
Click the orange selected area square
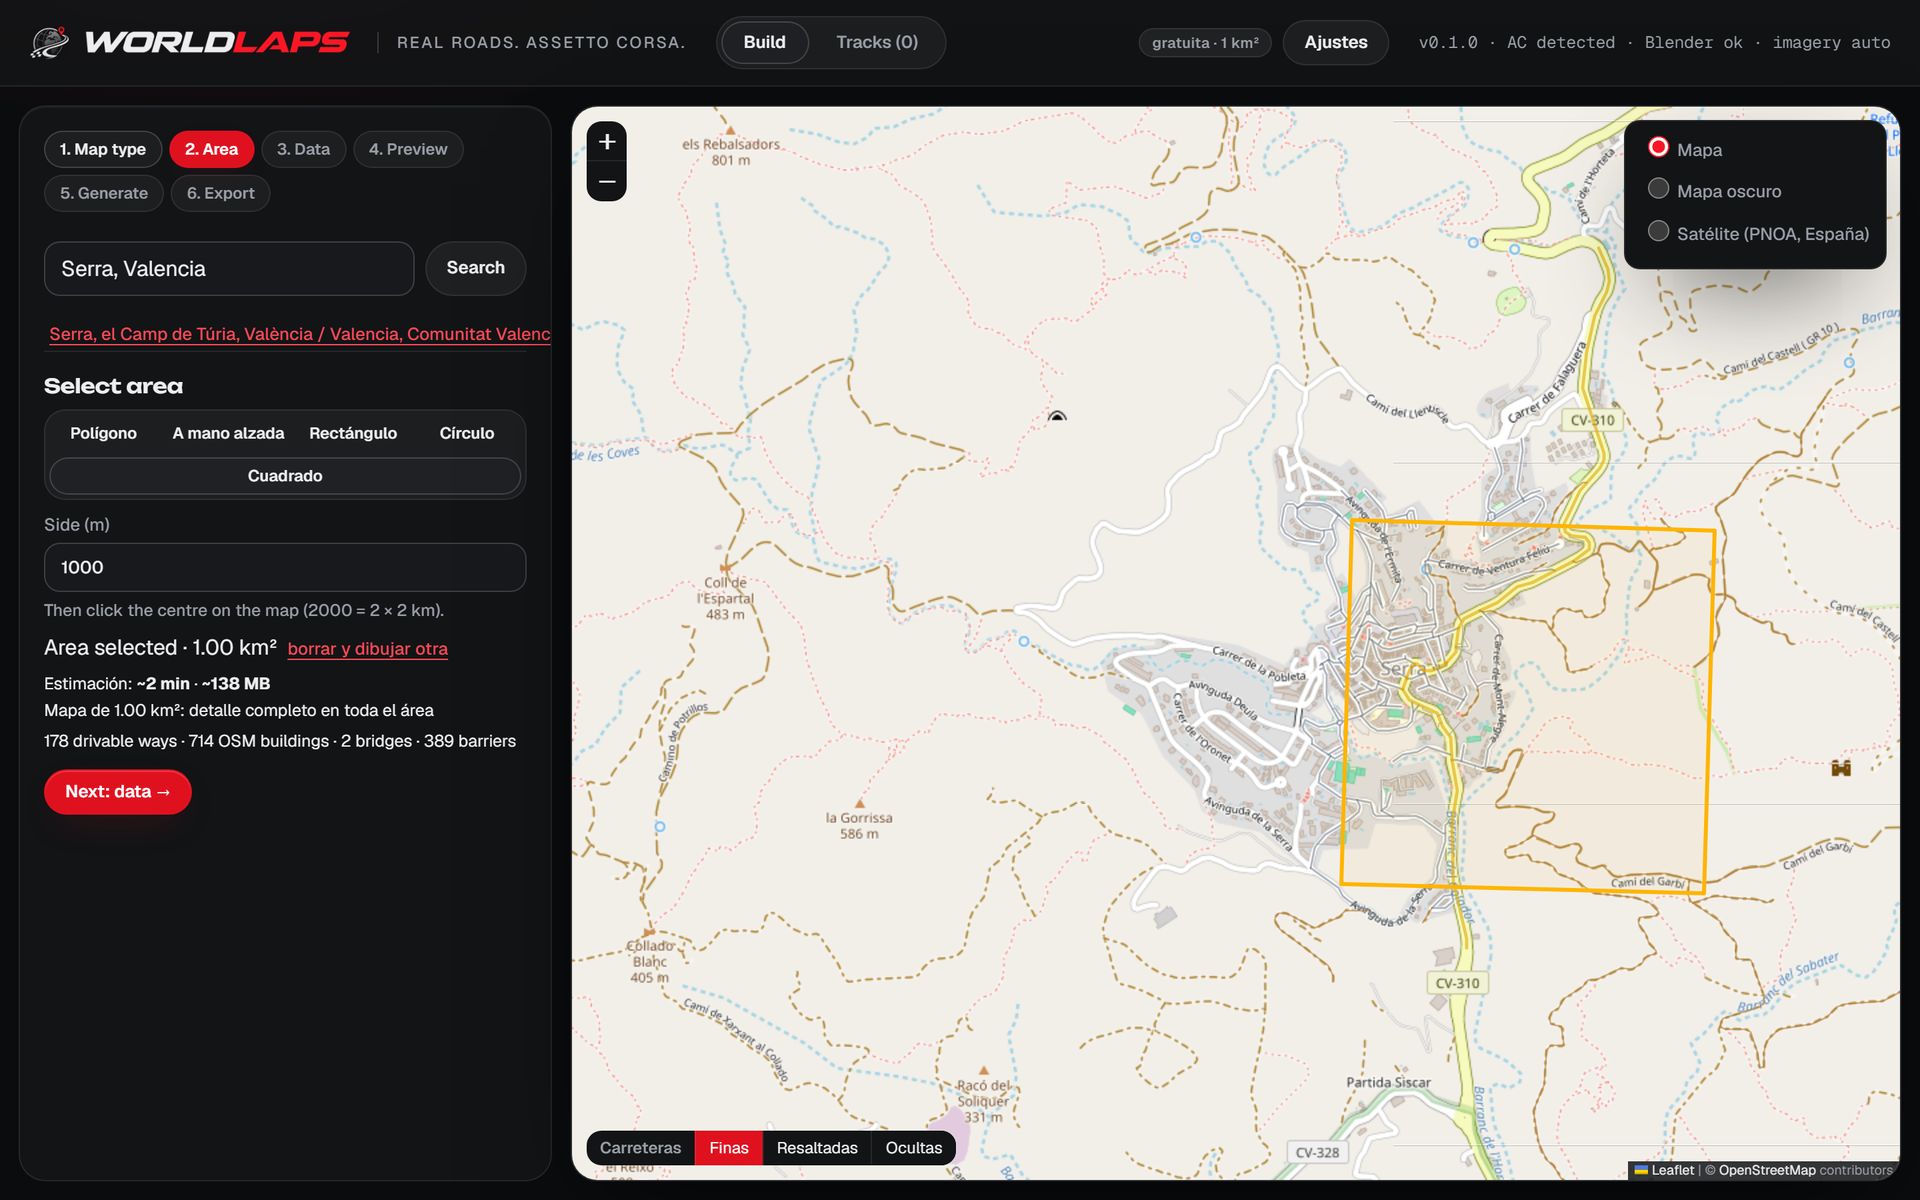click(1526, 706)
